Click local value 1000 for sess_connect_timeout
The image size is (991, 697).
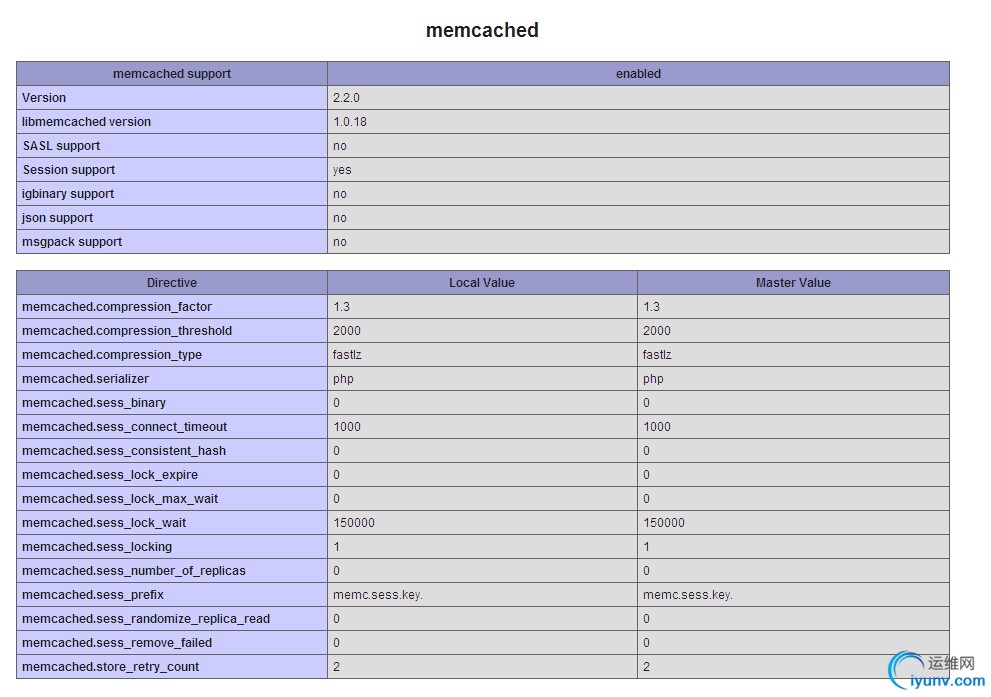(347, 427)
